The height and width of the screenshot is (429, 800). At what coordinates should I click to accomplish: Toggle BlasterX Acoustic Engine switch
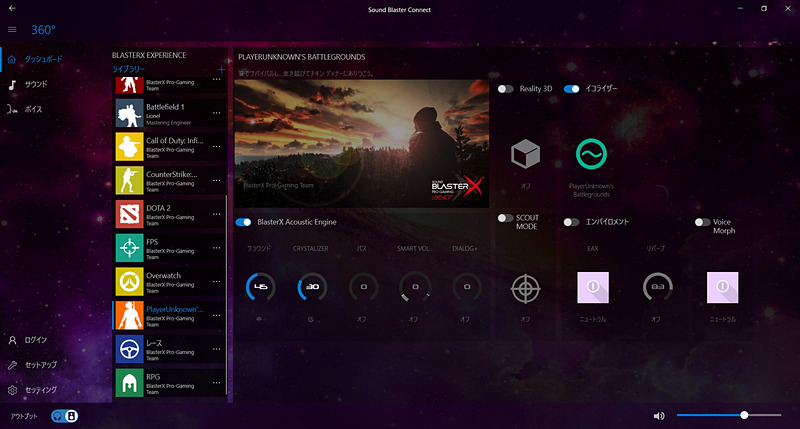click(x=243, y=222)
